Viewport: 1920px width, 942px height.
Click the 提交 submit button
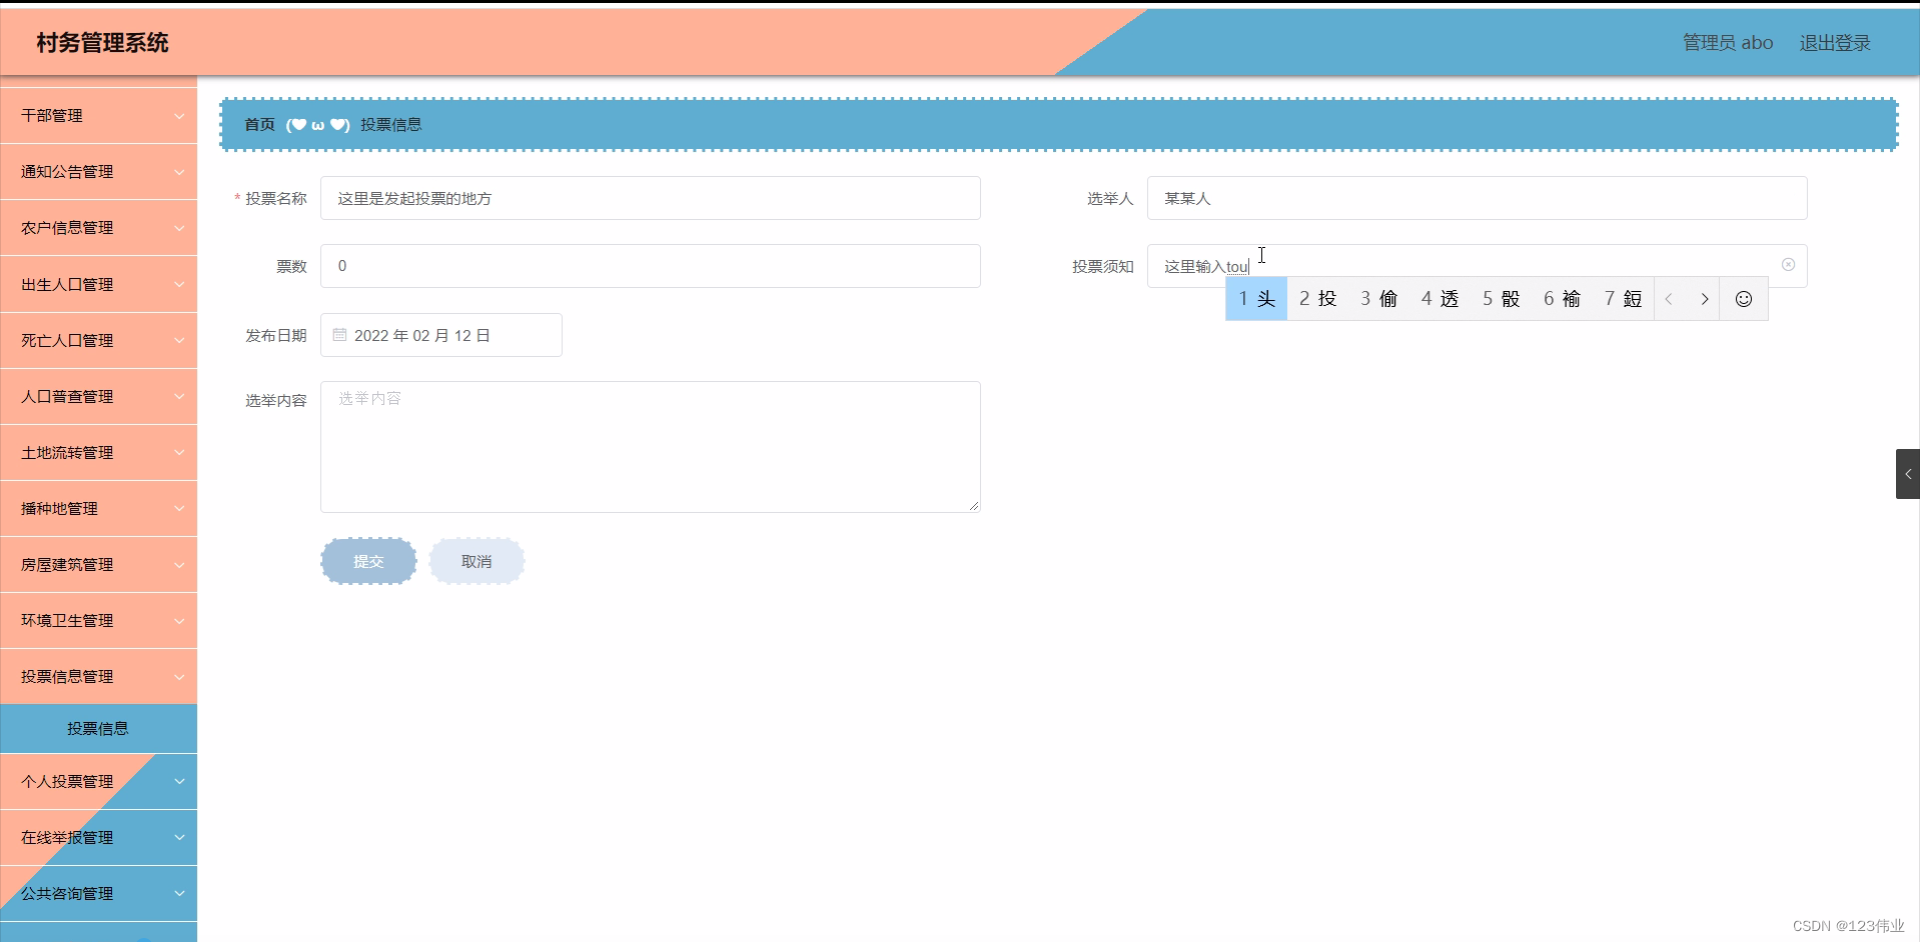[368, 561]
